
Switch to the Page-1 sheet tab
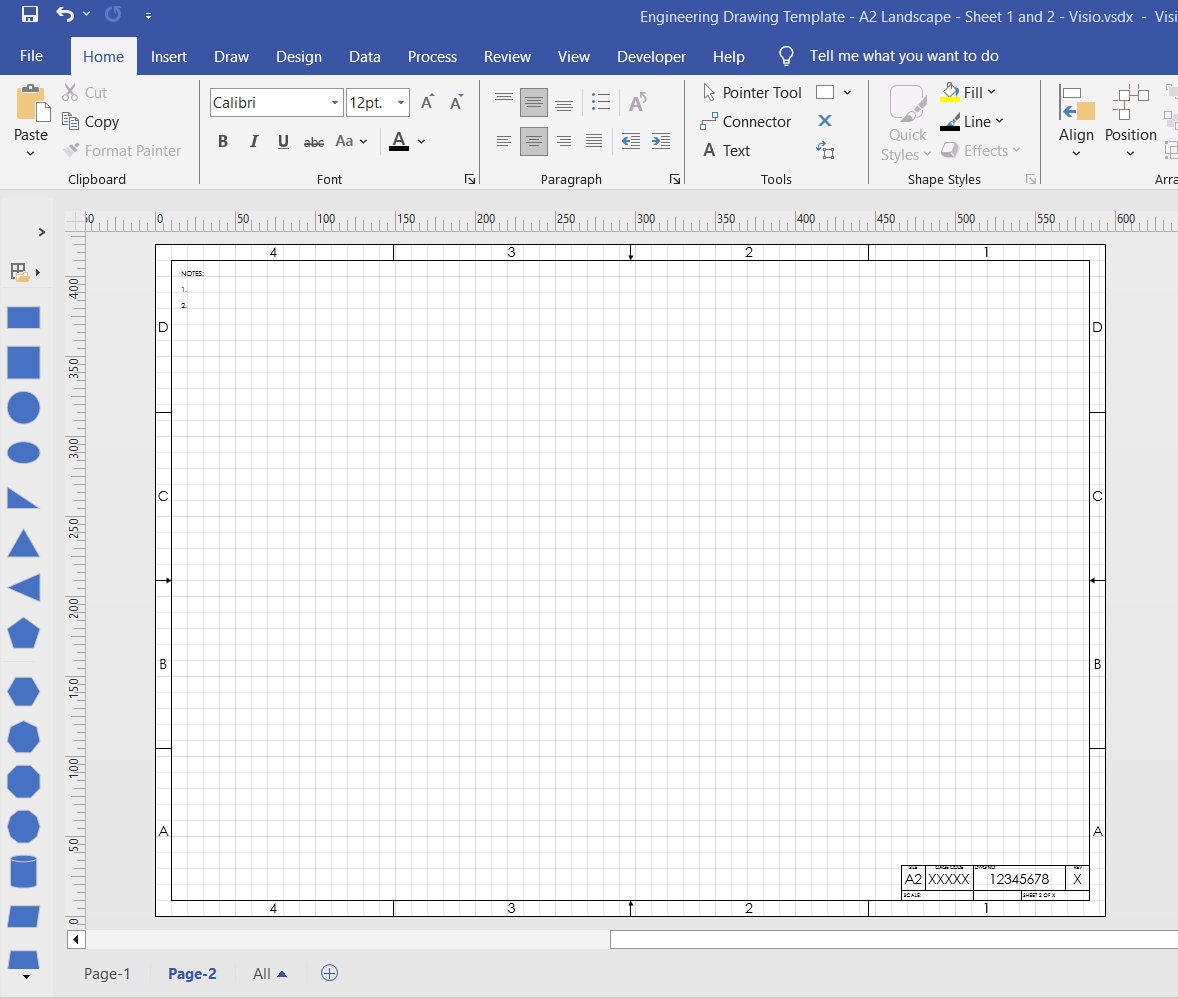click(106, 972)
